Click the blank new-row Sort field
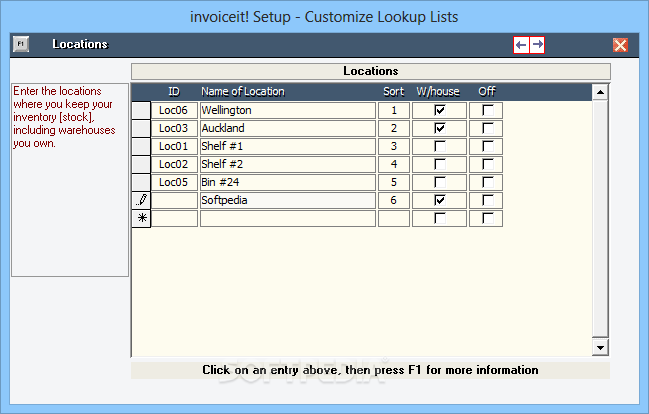Screen dimensions: 649x414 click(x=394, y=219)
